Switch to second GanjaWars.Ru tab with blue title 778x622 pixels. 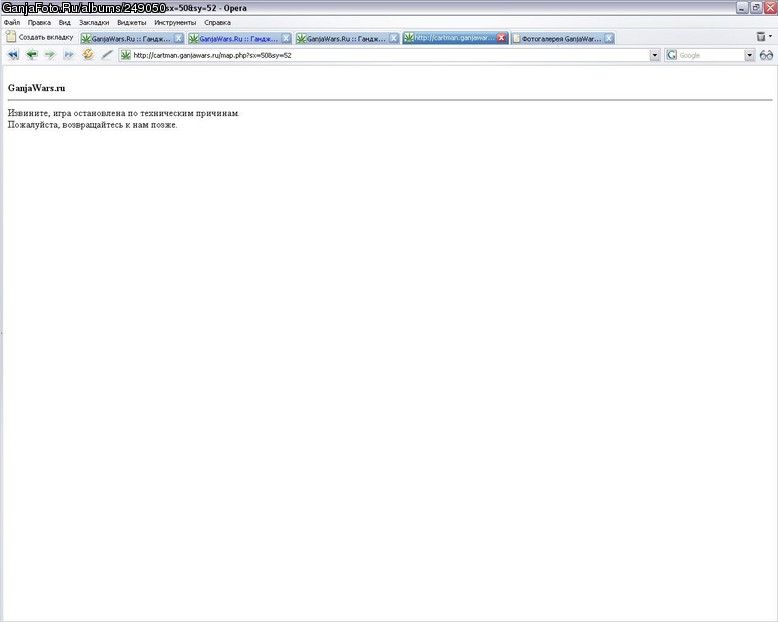click(x=240, y=38)
